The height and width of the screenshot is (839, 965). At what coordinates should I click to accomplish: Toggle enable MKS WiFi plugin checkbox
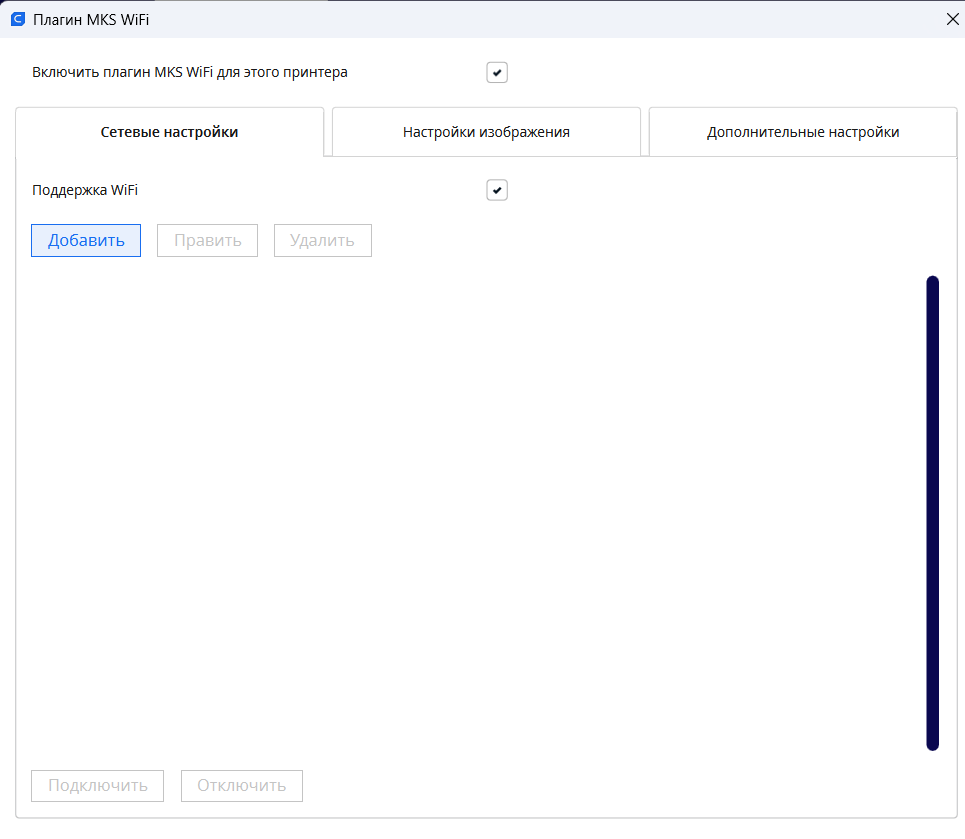(x=497, y=73)
